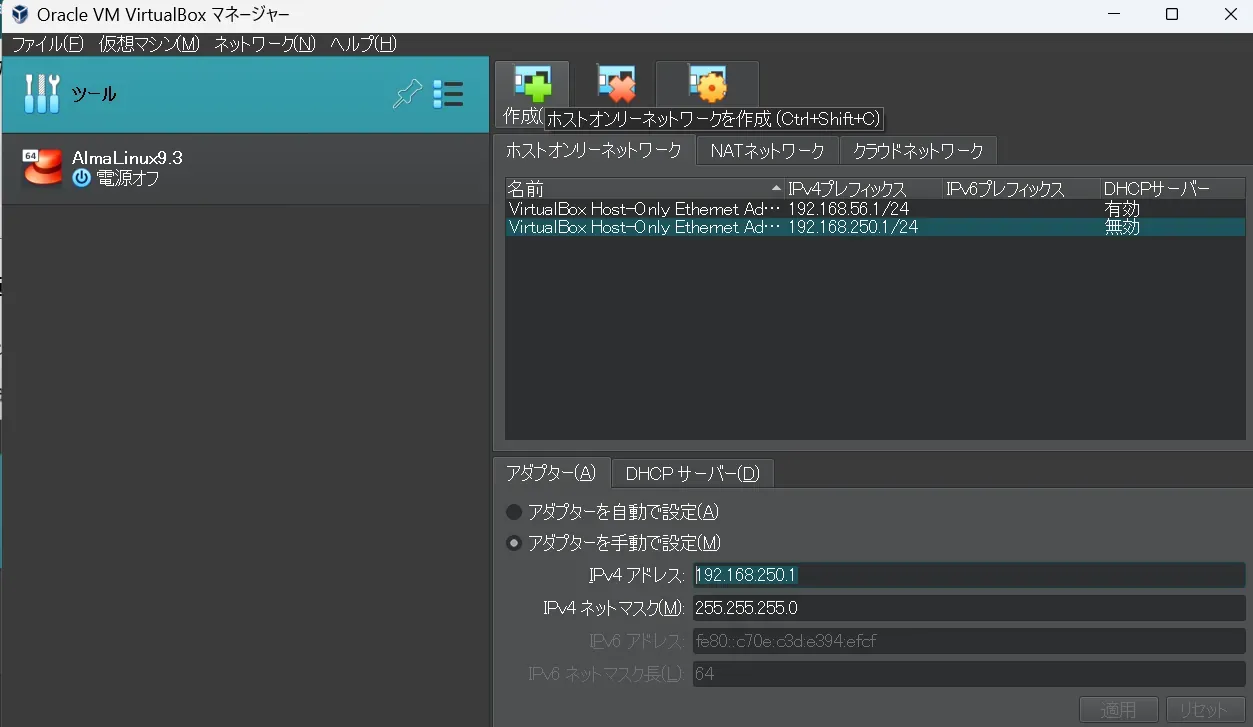Image resolution: width=1253 pixels, height=727 pixels.
Task: Click the VirtualBox logo in the title bar
Action: coord(19,15)
